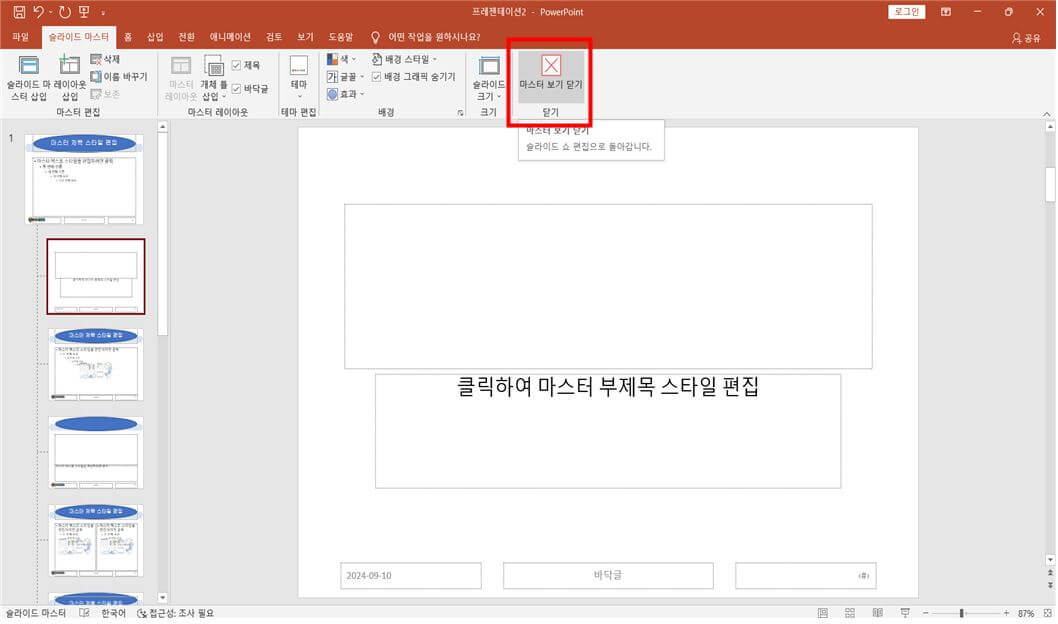Select the section header layout thumbnail
Image resolution: width=1058 pixels, height=624 pixels.
coord(96,452)
